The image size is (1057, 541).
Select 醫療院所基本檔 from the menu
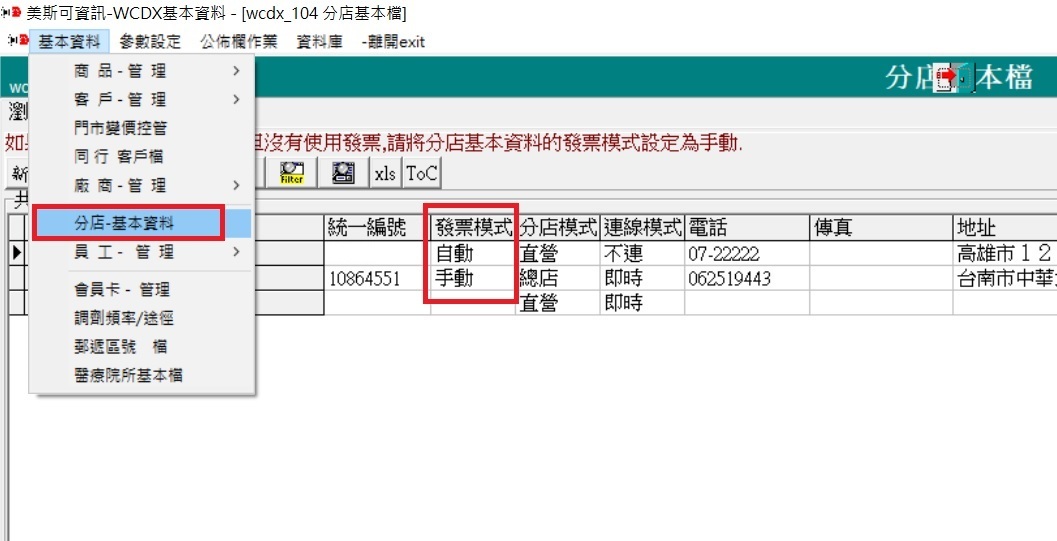[x=142, y=375]
